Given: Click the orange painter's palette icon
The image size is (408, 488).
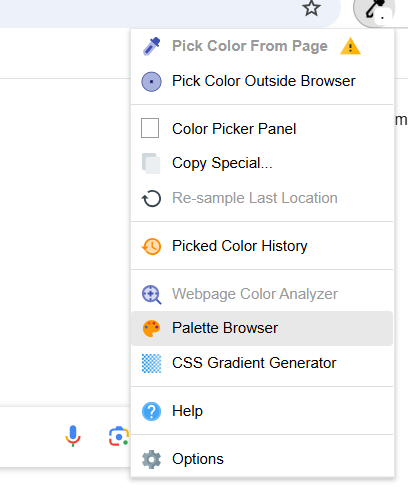Looking at the screenshot, I should point(151,328).
